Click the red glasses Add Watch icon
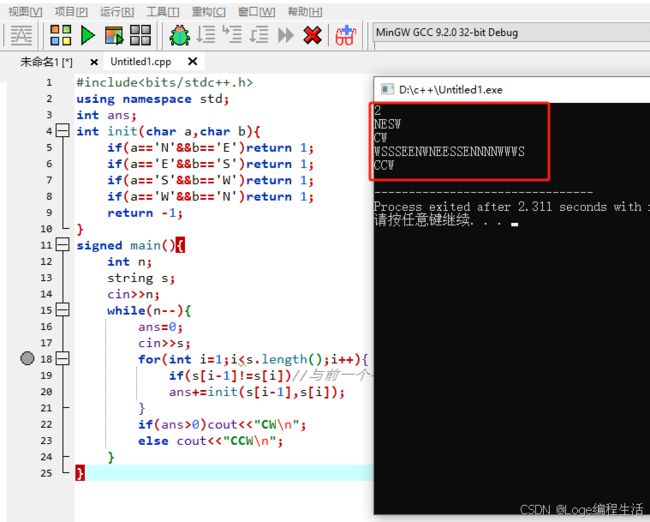 [346, 35]
